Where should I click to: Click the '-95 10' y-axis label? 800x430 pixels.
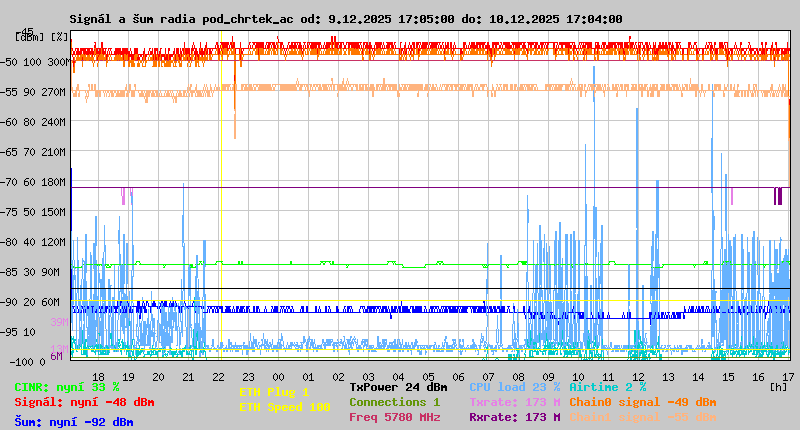click(18, 332)
